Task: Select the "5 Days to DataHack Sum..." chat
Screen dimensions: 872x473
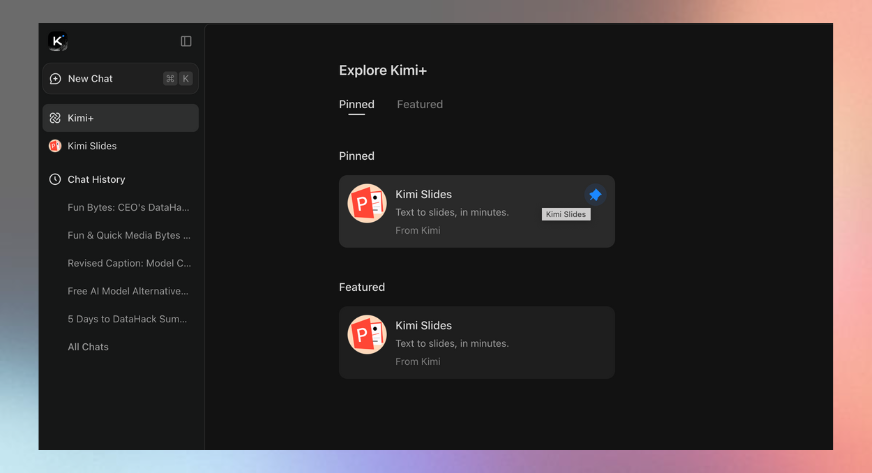Action: (128, 319)
